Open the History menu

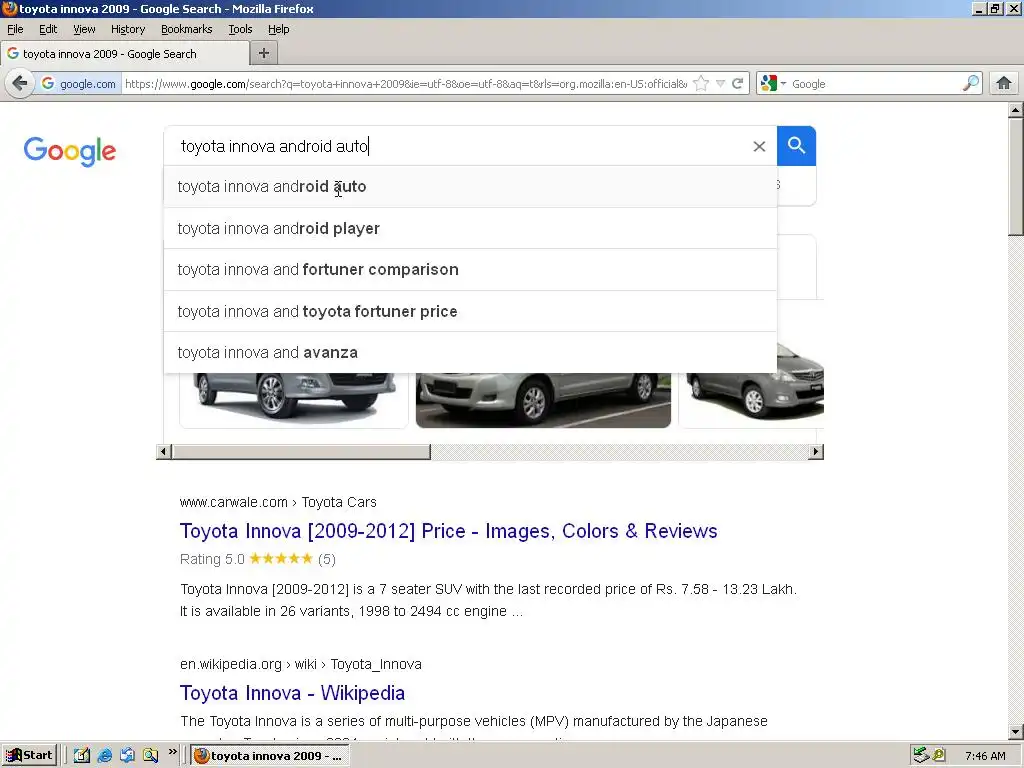pyautogui.click(x=128, y=29)
